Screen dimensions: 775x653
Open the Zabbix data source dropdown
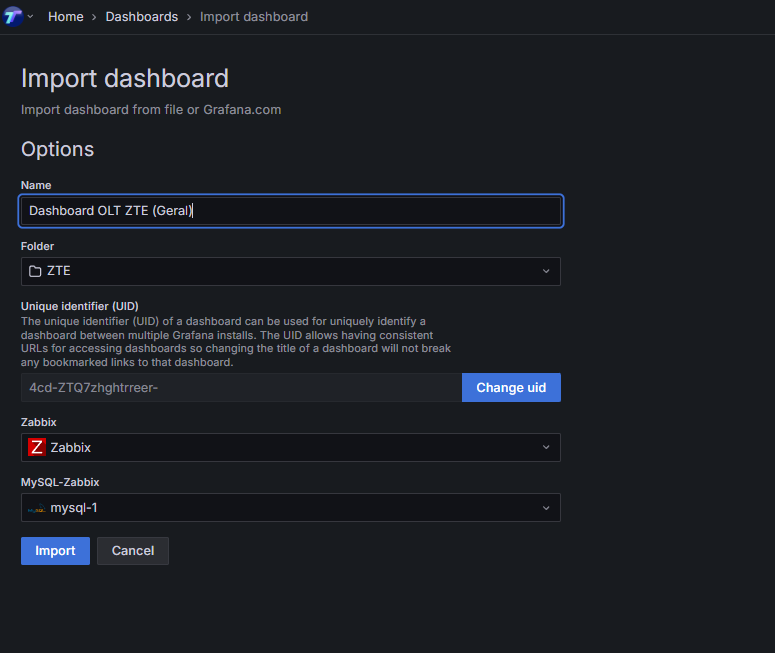tap(291, 447)
